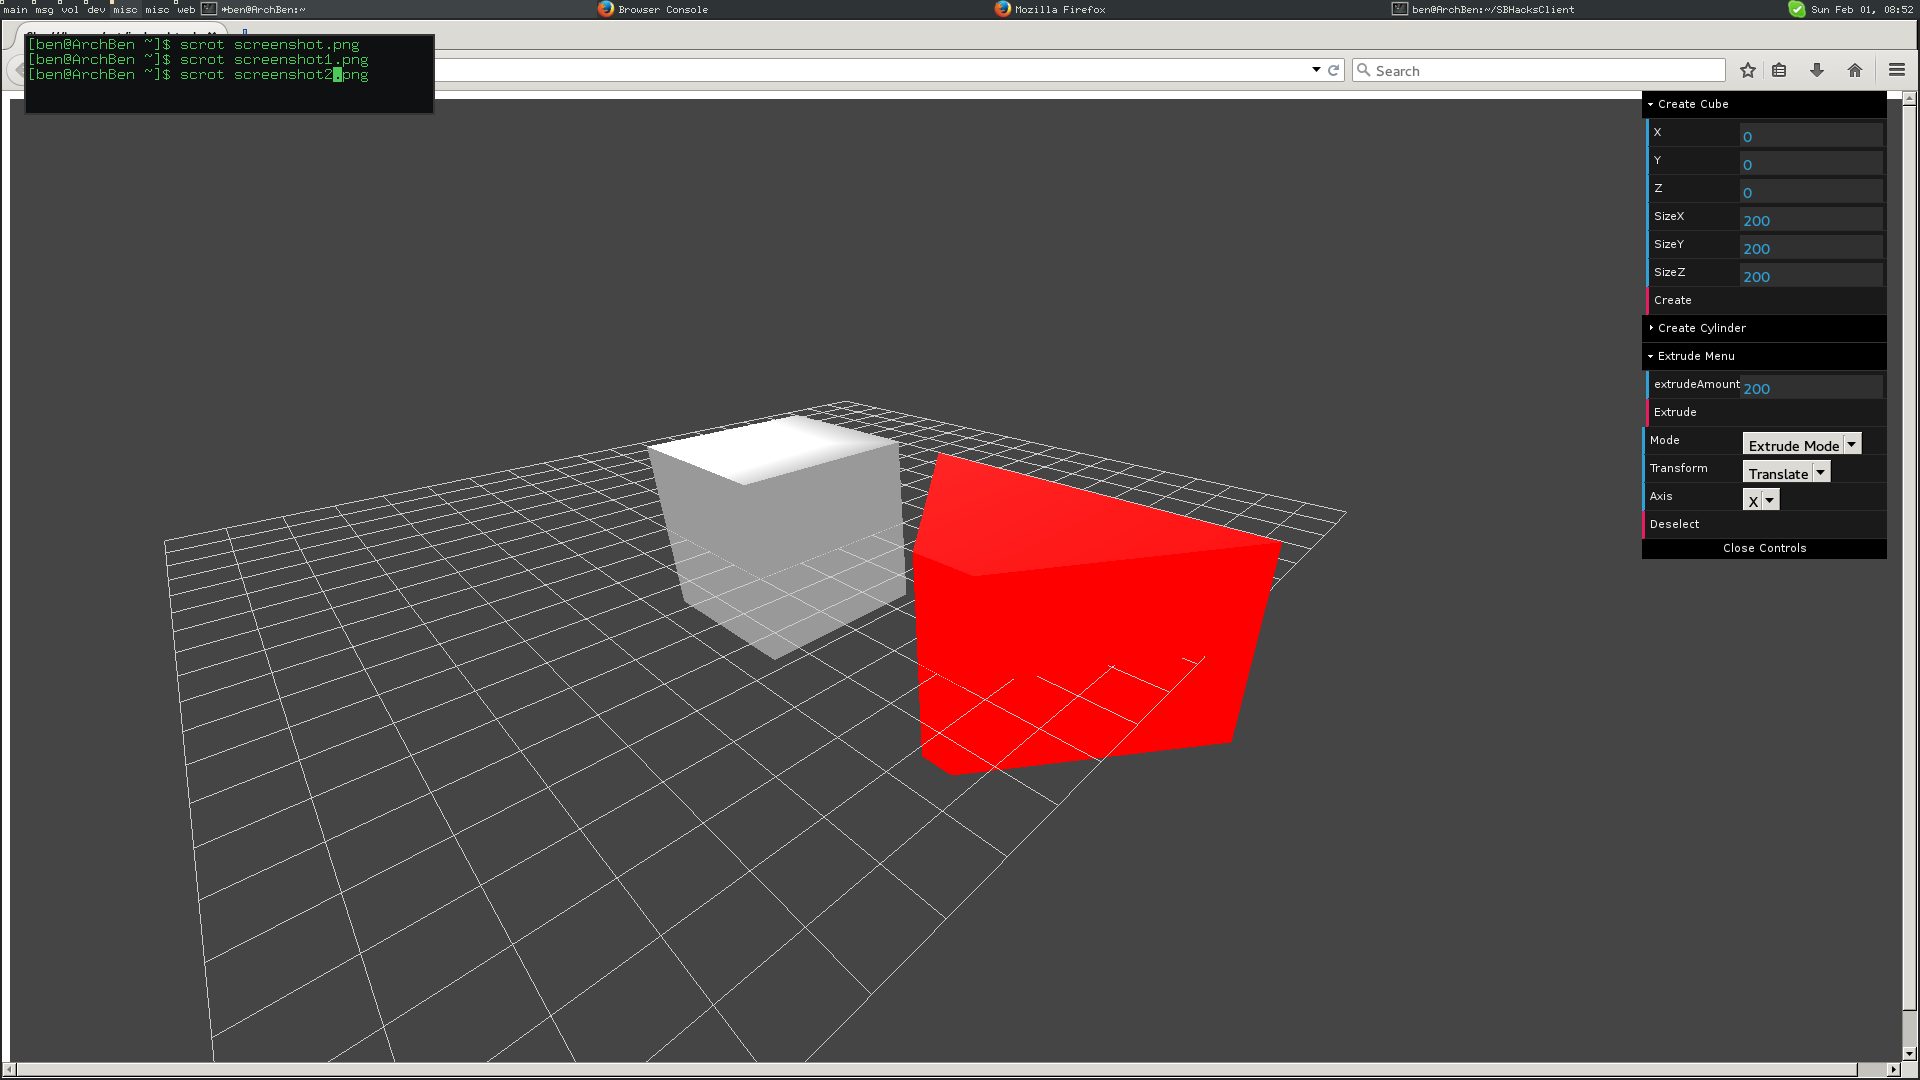
Task: Open the Firefox hamburger menu
Action: click(x=1896, y=70)
